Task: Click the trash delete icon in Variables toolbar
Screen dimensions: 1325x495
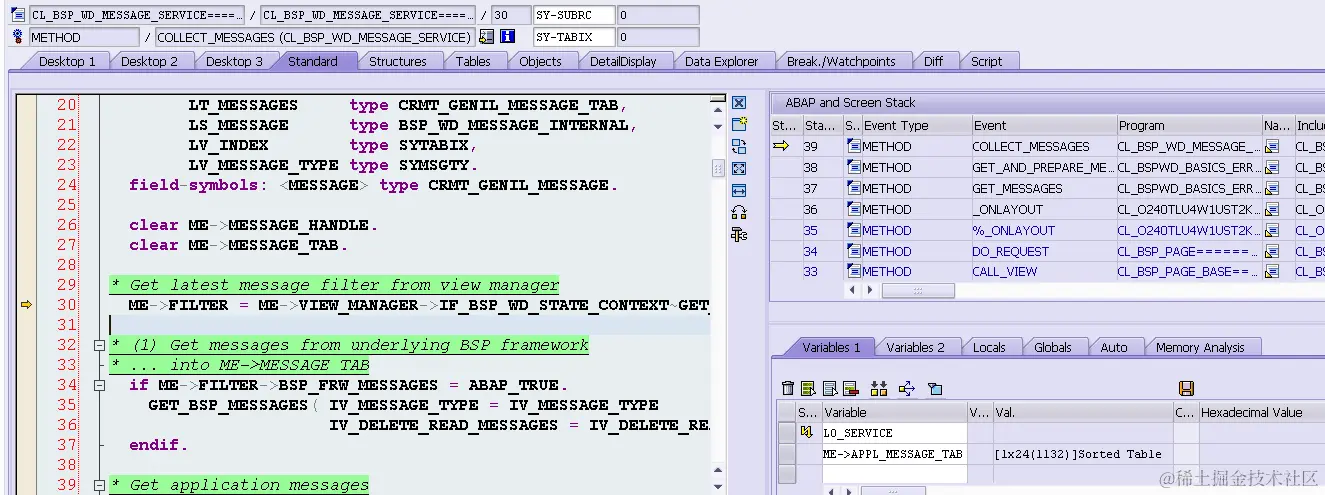Action: [x=788, y=388]
